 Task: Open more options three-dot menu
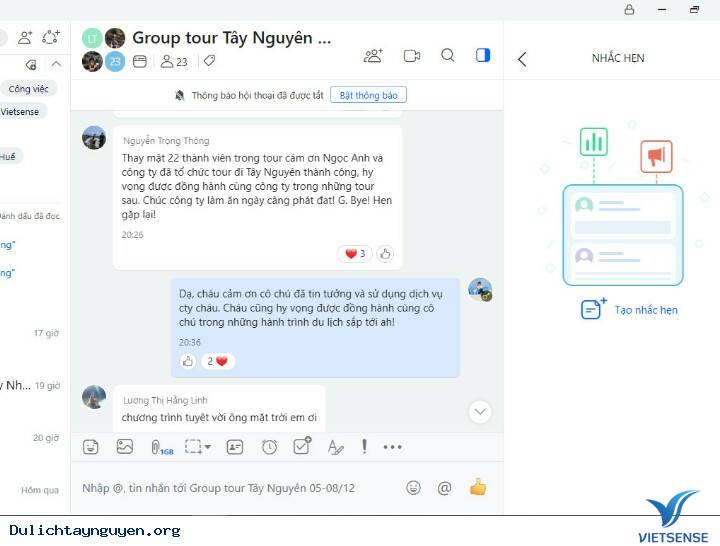[393, 447]
